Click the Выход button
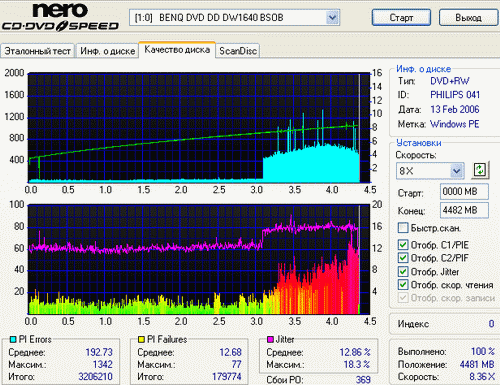The image size is (500, 385). pyautogui.click(x=468, y=17)
